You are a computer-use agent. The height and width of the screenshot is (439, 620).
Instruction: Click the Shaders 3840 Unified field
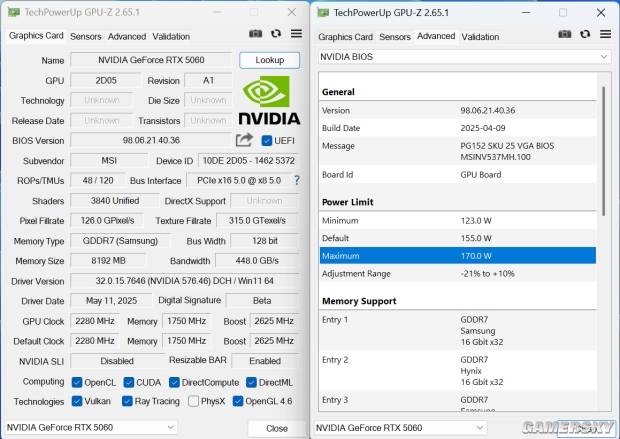click(x=115, y=201)
